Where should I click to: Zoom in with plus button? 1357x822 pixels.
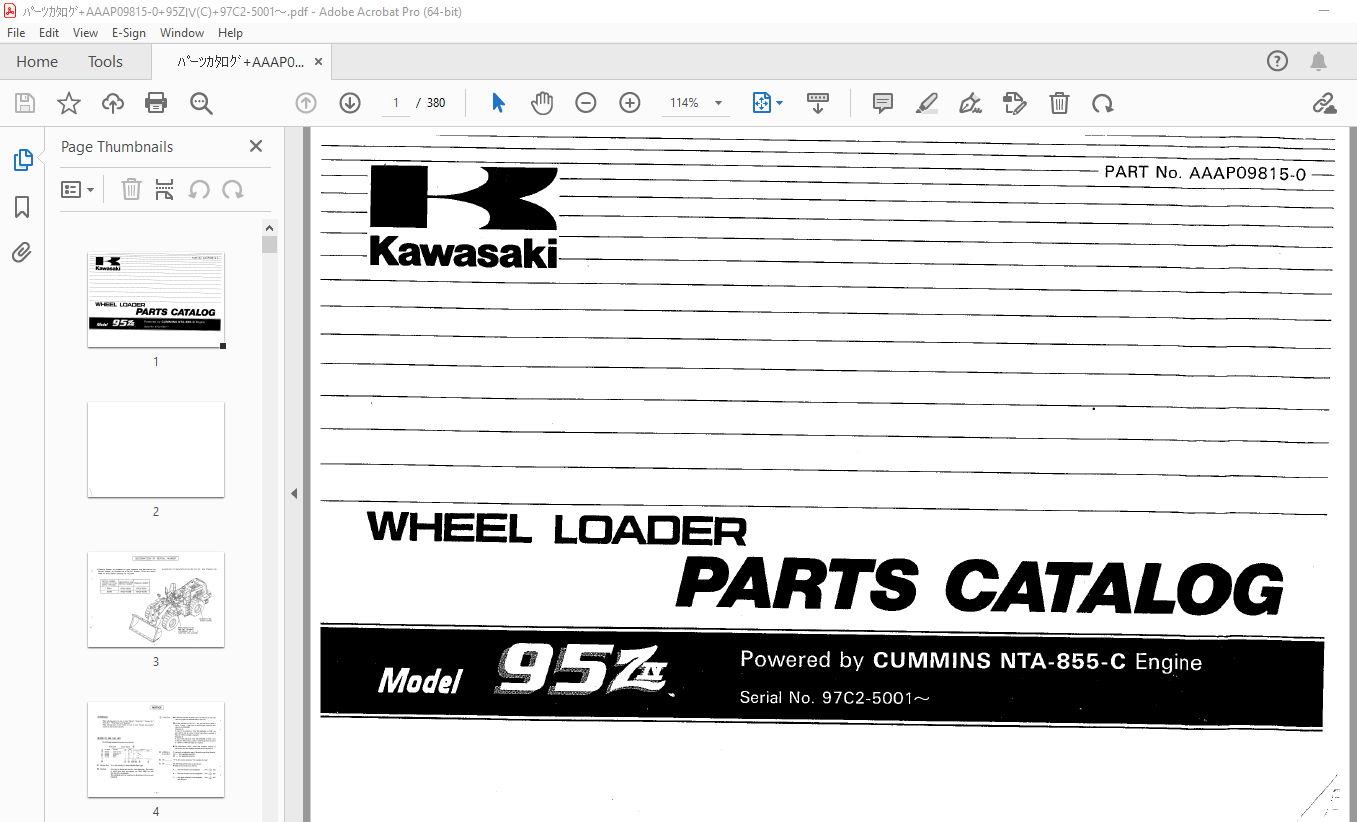point(629,103)
